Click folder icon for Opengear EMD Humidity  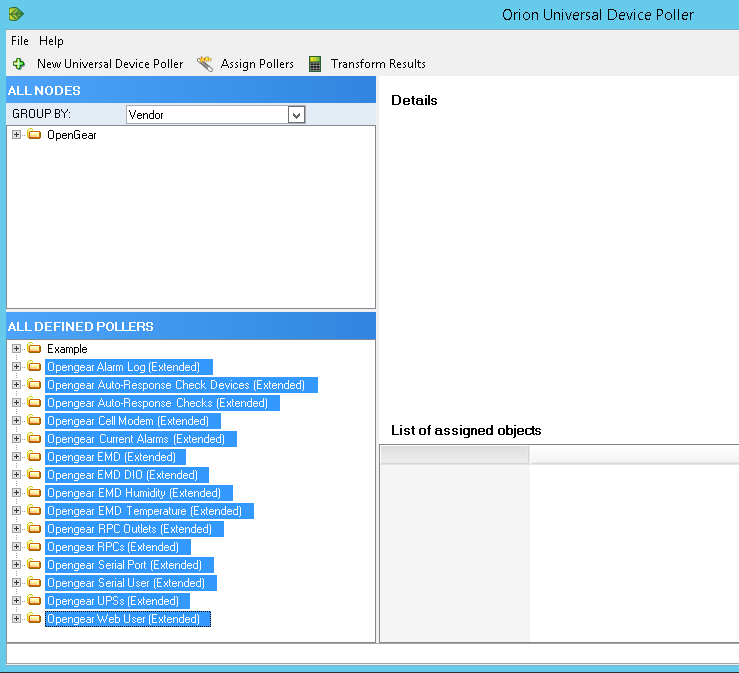pyautogui.click(x=34, y=492)
